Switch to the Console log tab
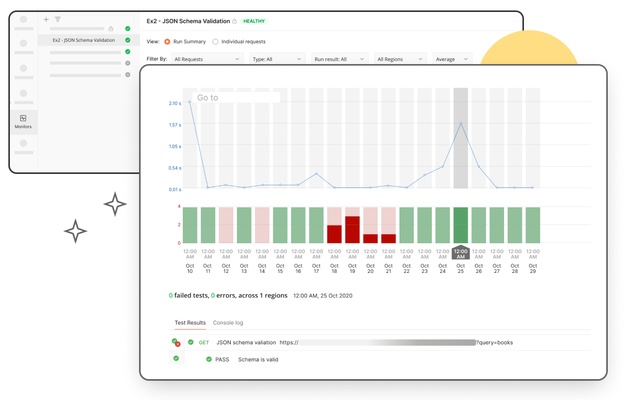625x400 pixels. (x=228, y=323)
